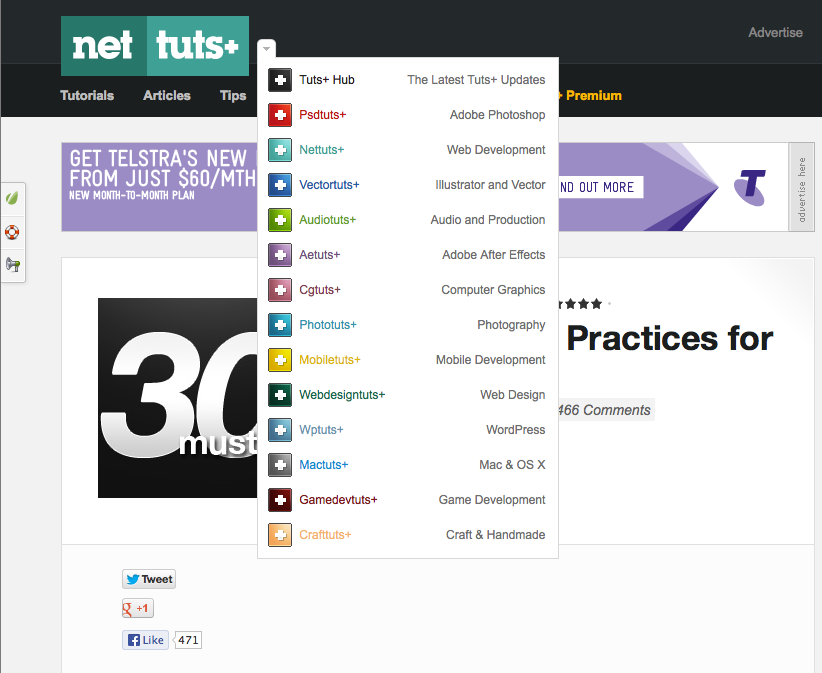Choose Gamedevtuts+ in the network menu
The image size is (822, 673).
[338, 500]
